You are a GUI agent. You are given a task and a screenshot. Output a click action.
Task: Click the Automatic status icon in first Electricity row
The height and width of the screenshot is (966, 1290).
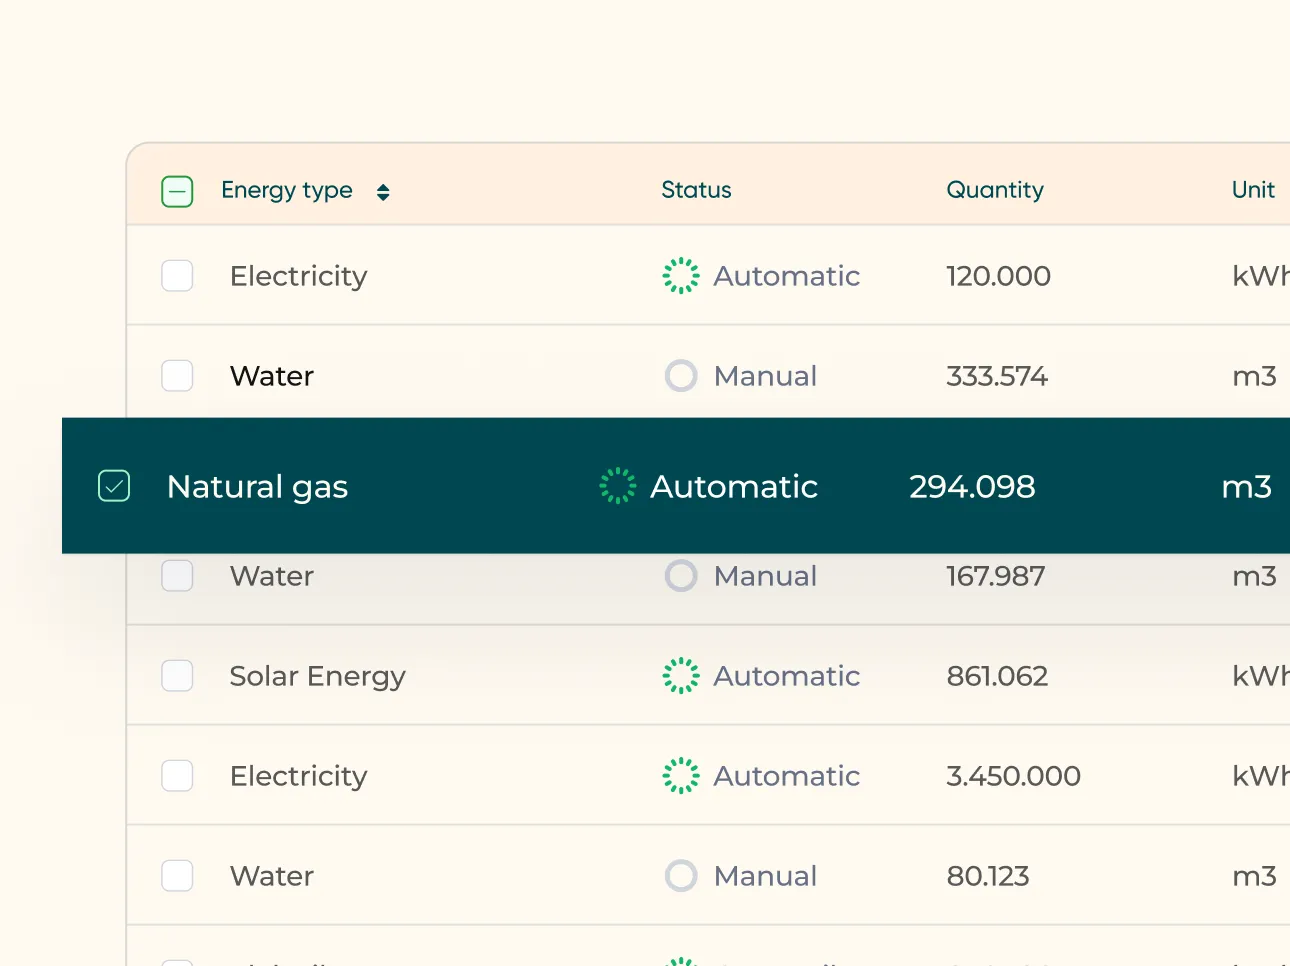(x=681, y=276)
